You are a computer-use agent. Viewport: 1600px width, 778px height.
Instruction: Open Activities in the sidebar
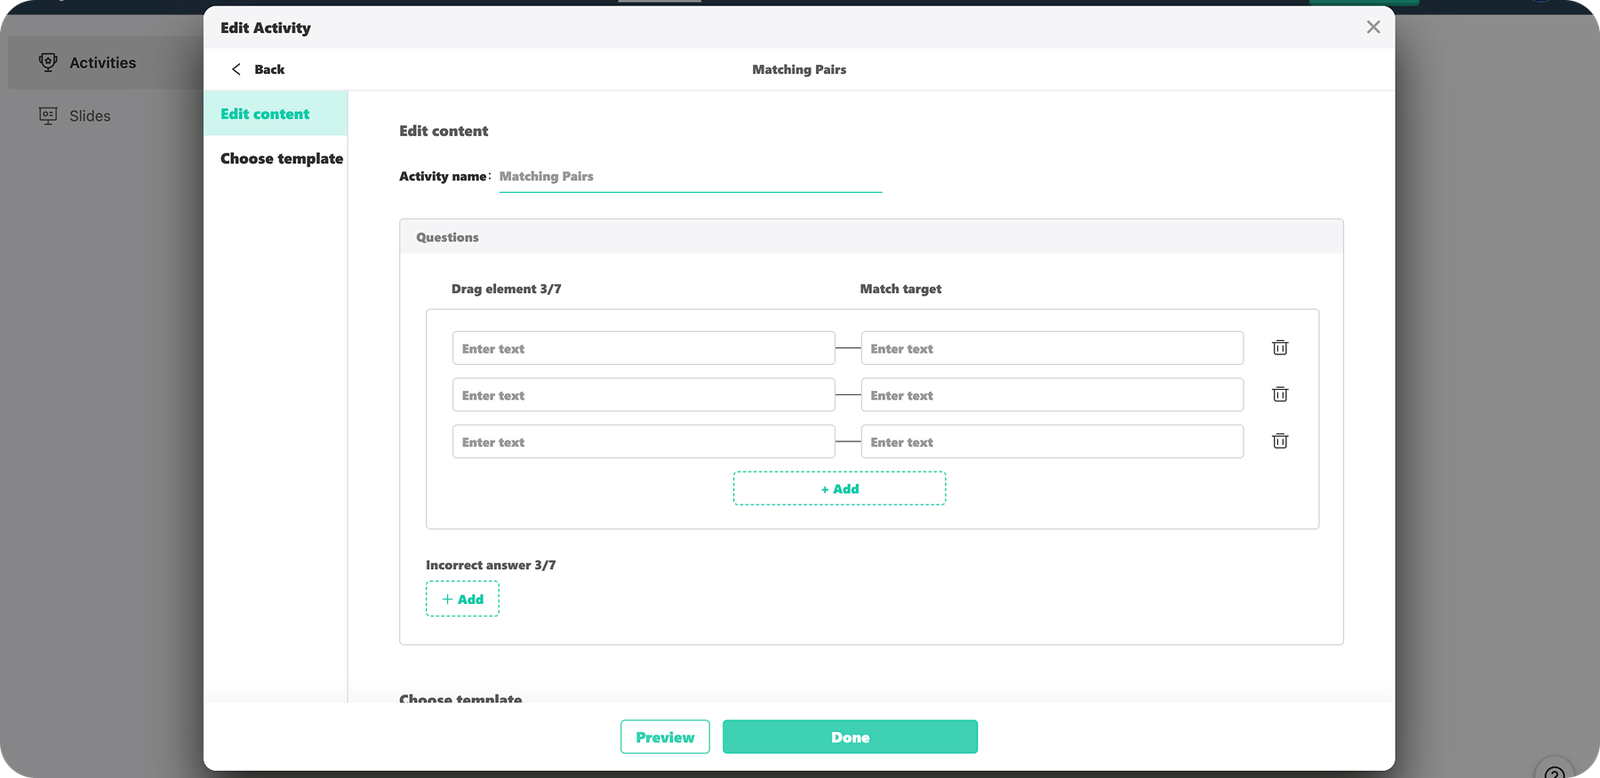(102, 63)
